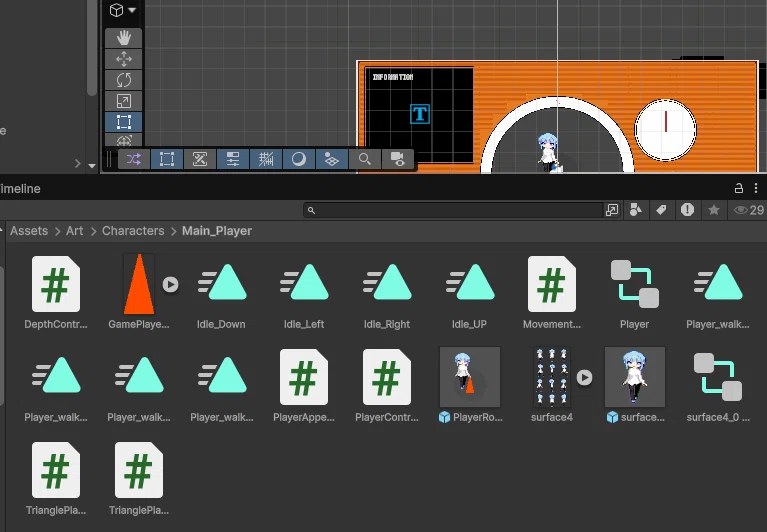Switch to the Timeline tab

[x=20, y=189]
